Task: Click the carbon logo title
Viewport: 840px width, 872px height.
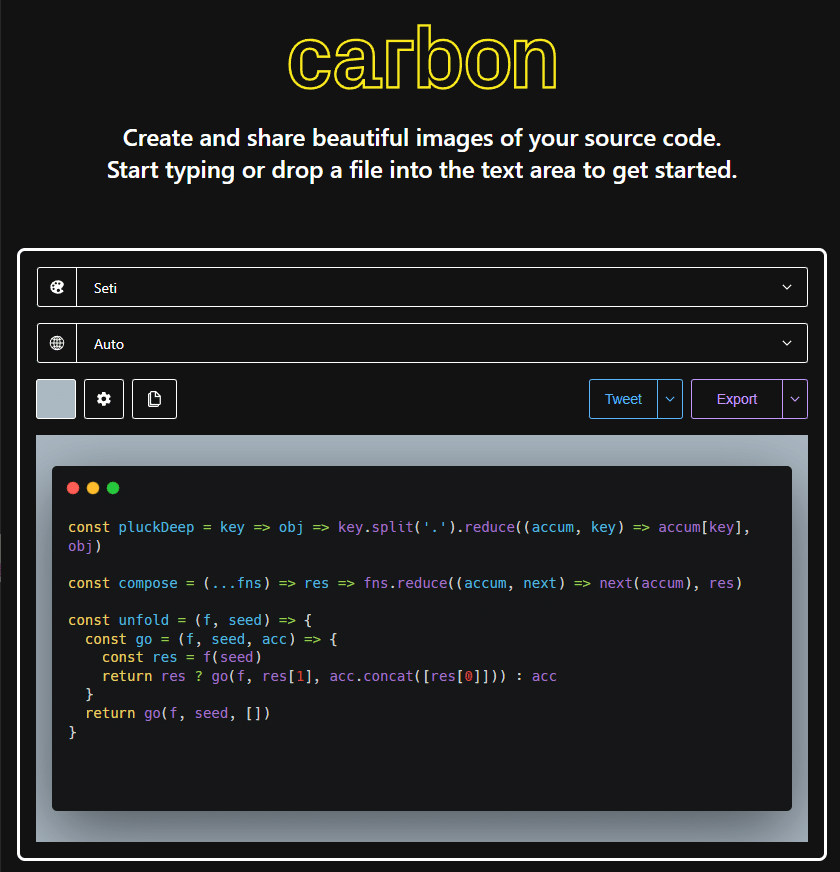Action: [x=422, y=57]
